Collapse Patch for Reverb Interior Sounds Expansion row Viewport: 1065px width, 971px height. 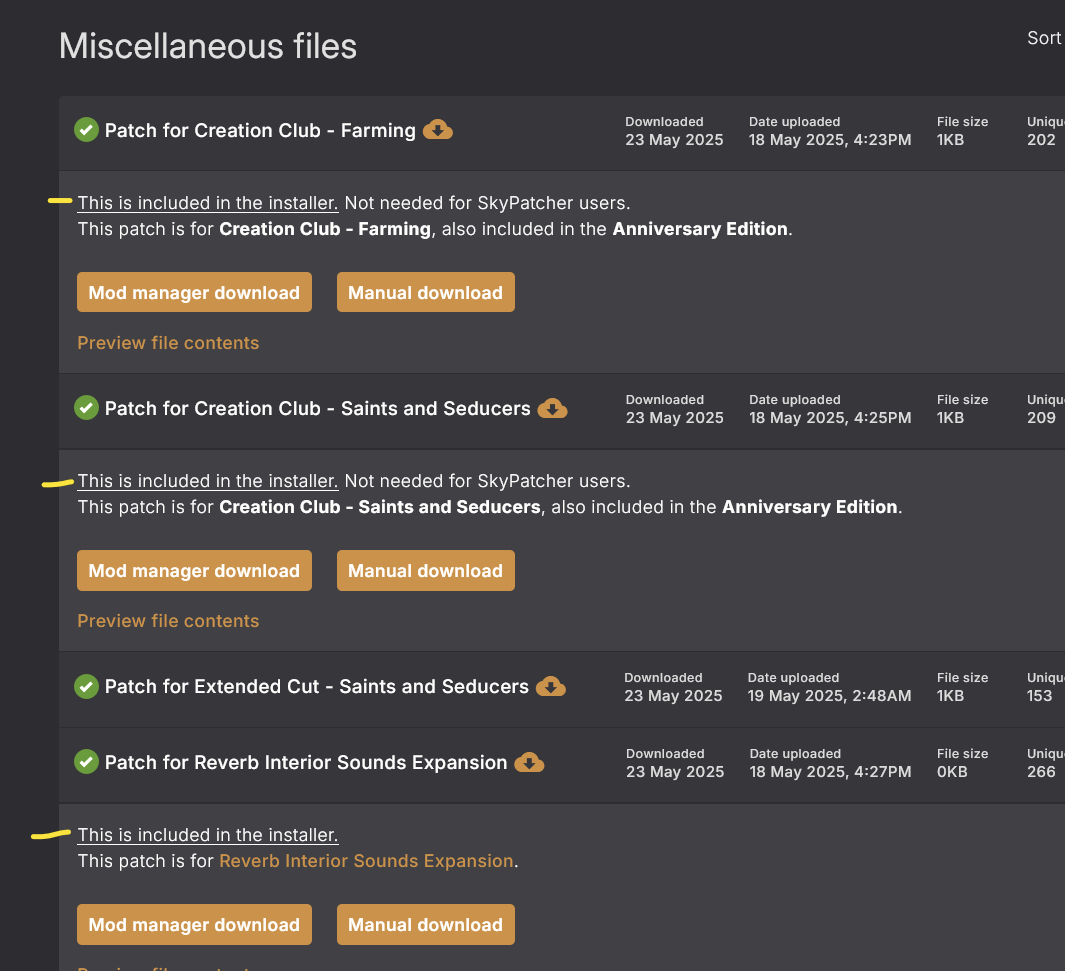tap(305, 763)
